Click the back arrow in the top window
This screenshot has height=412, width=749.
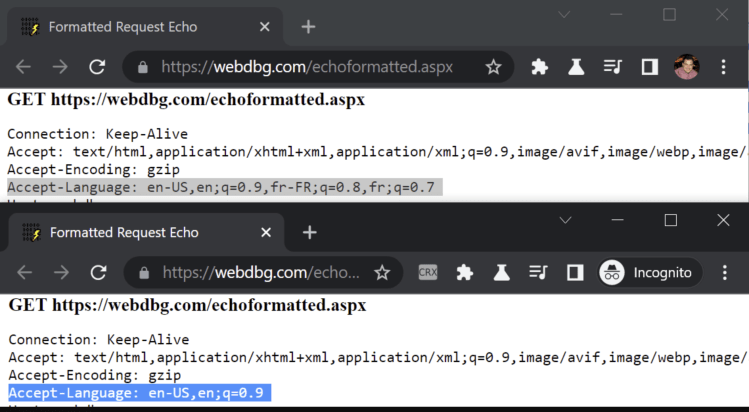(x=23, y=67)
